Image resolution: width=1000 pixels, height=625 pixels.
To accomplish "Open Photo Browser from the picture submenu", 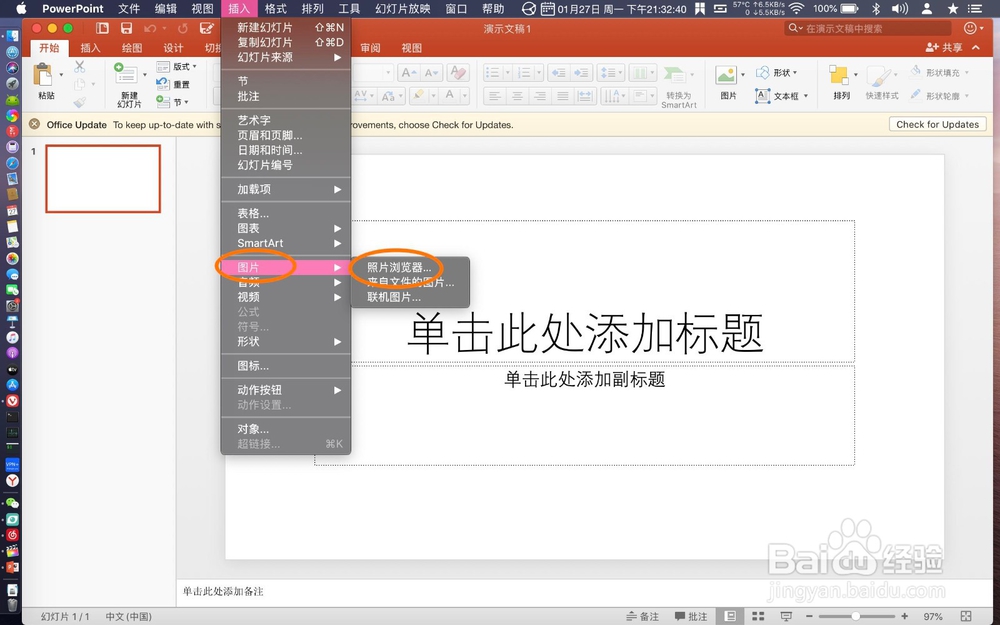I will click(x=399, y=267).
